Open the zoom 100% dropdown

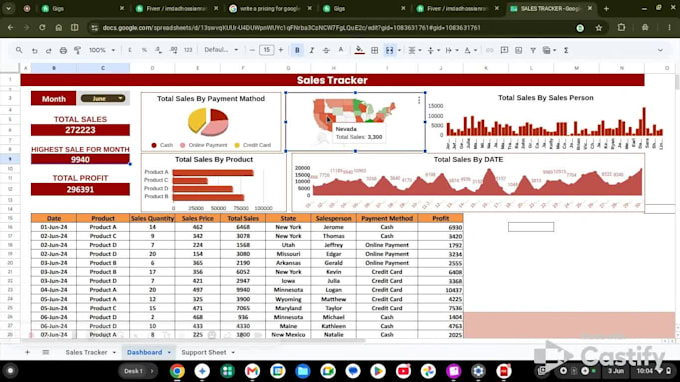[102, 50]
